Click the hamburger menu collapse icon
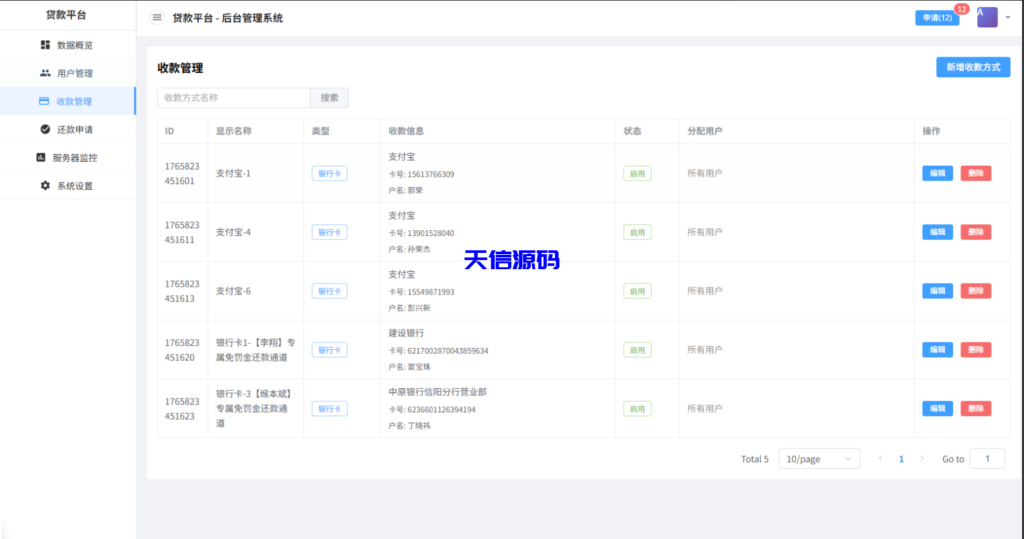Viewport: 1024px width, 539px height. click(x=157, y=18)
